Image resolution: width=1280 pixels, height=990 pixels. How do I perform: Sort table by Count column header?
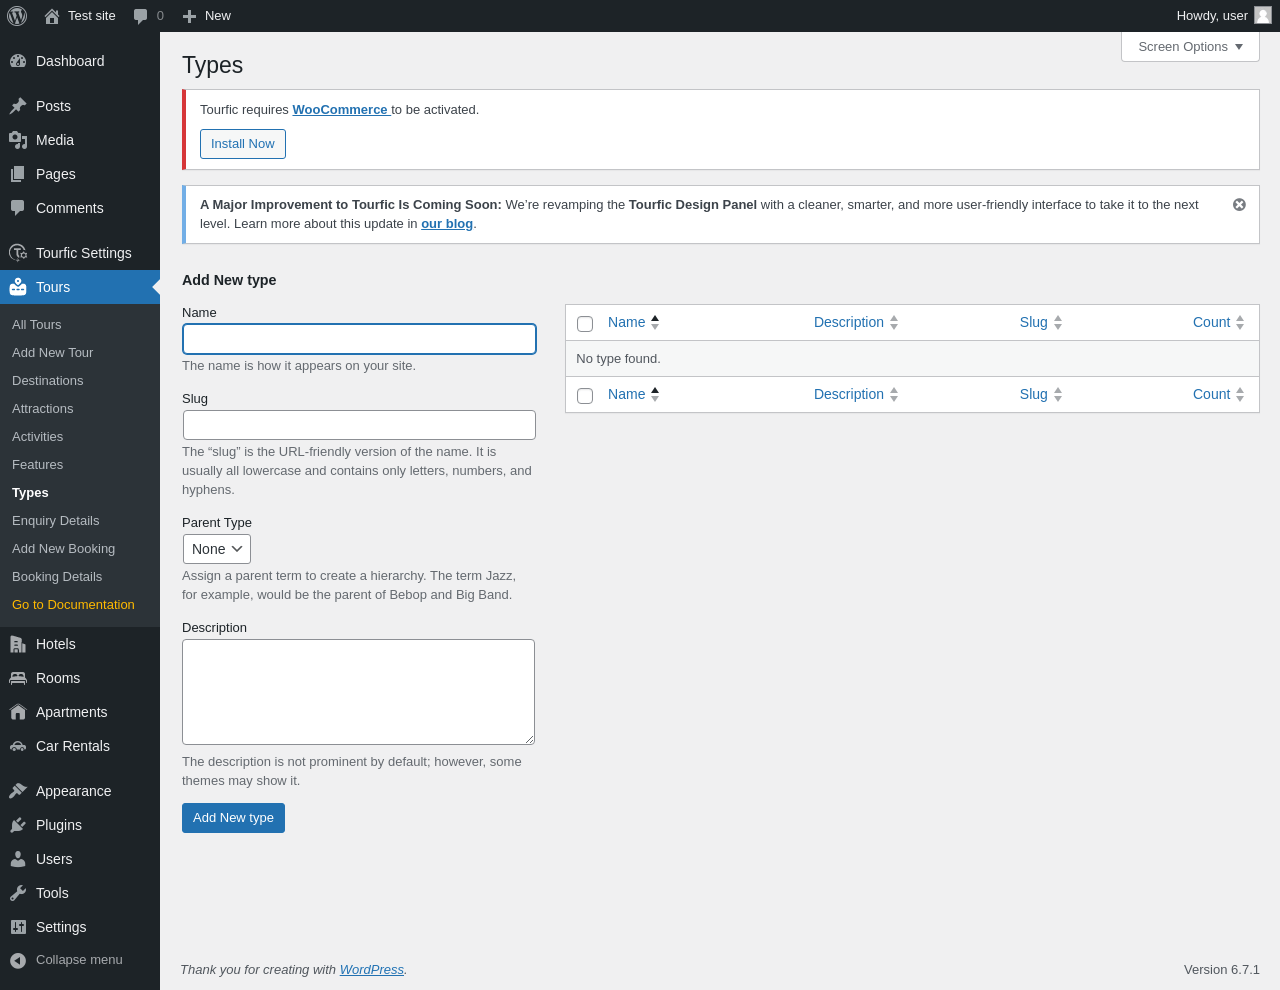point(1211,322)
